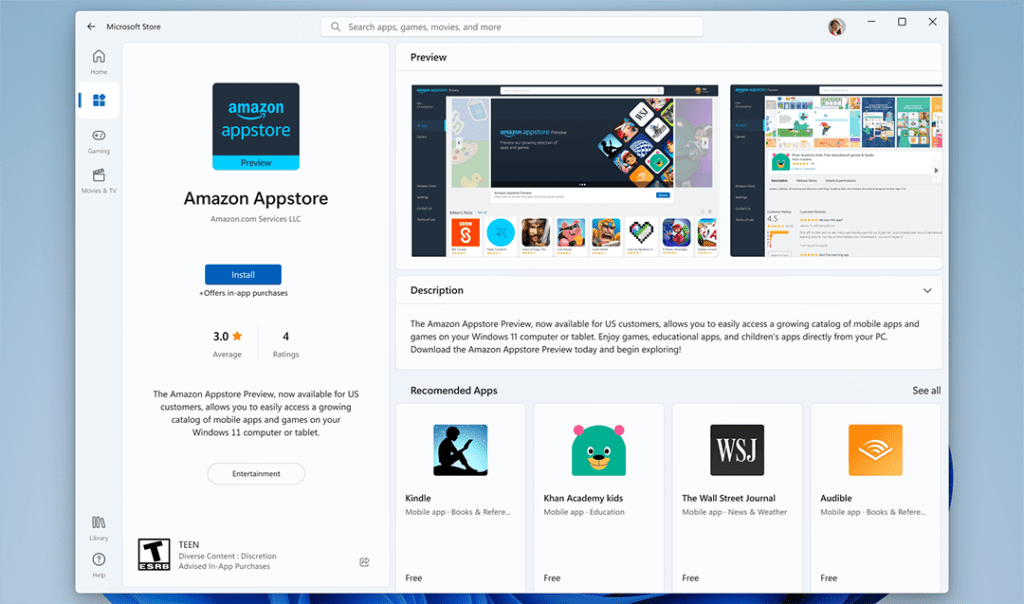Open the Kindle app card

(x=460, y=495)
